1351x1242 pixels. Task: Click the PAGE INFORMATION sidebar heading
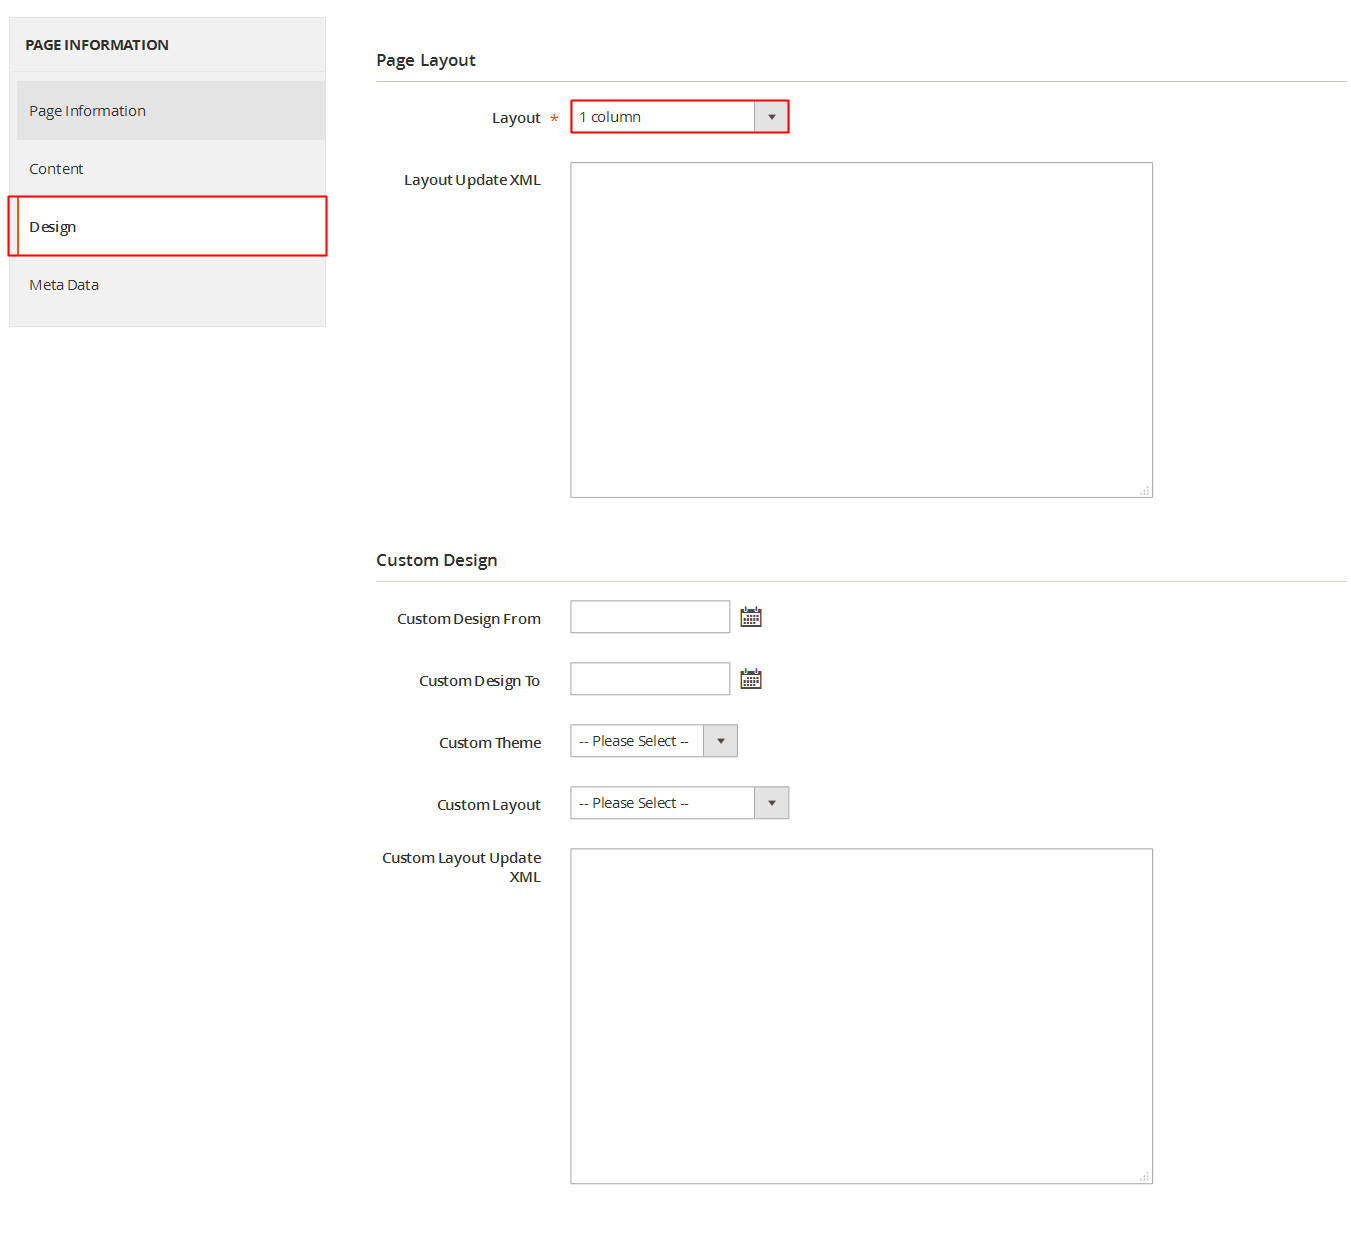coord(97,45)
